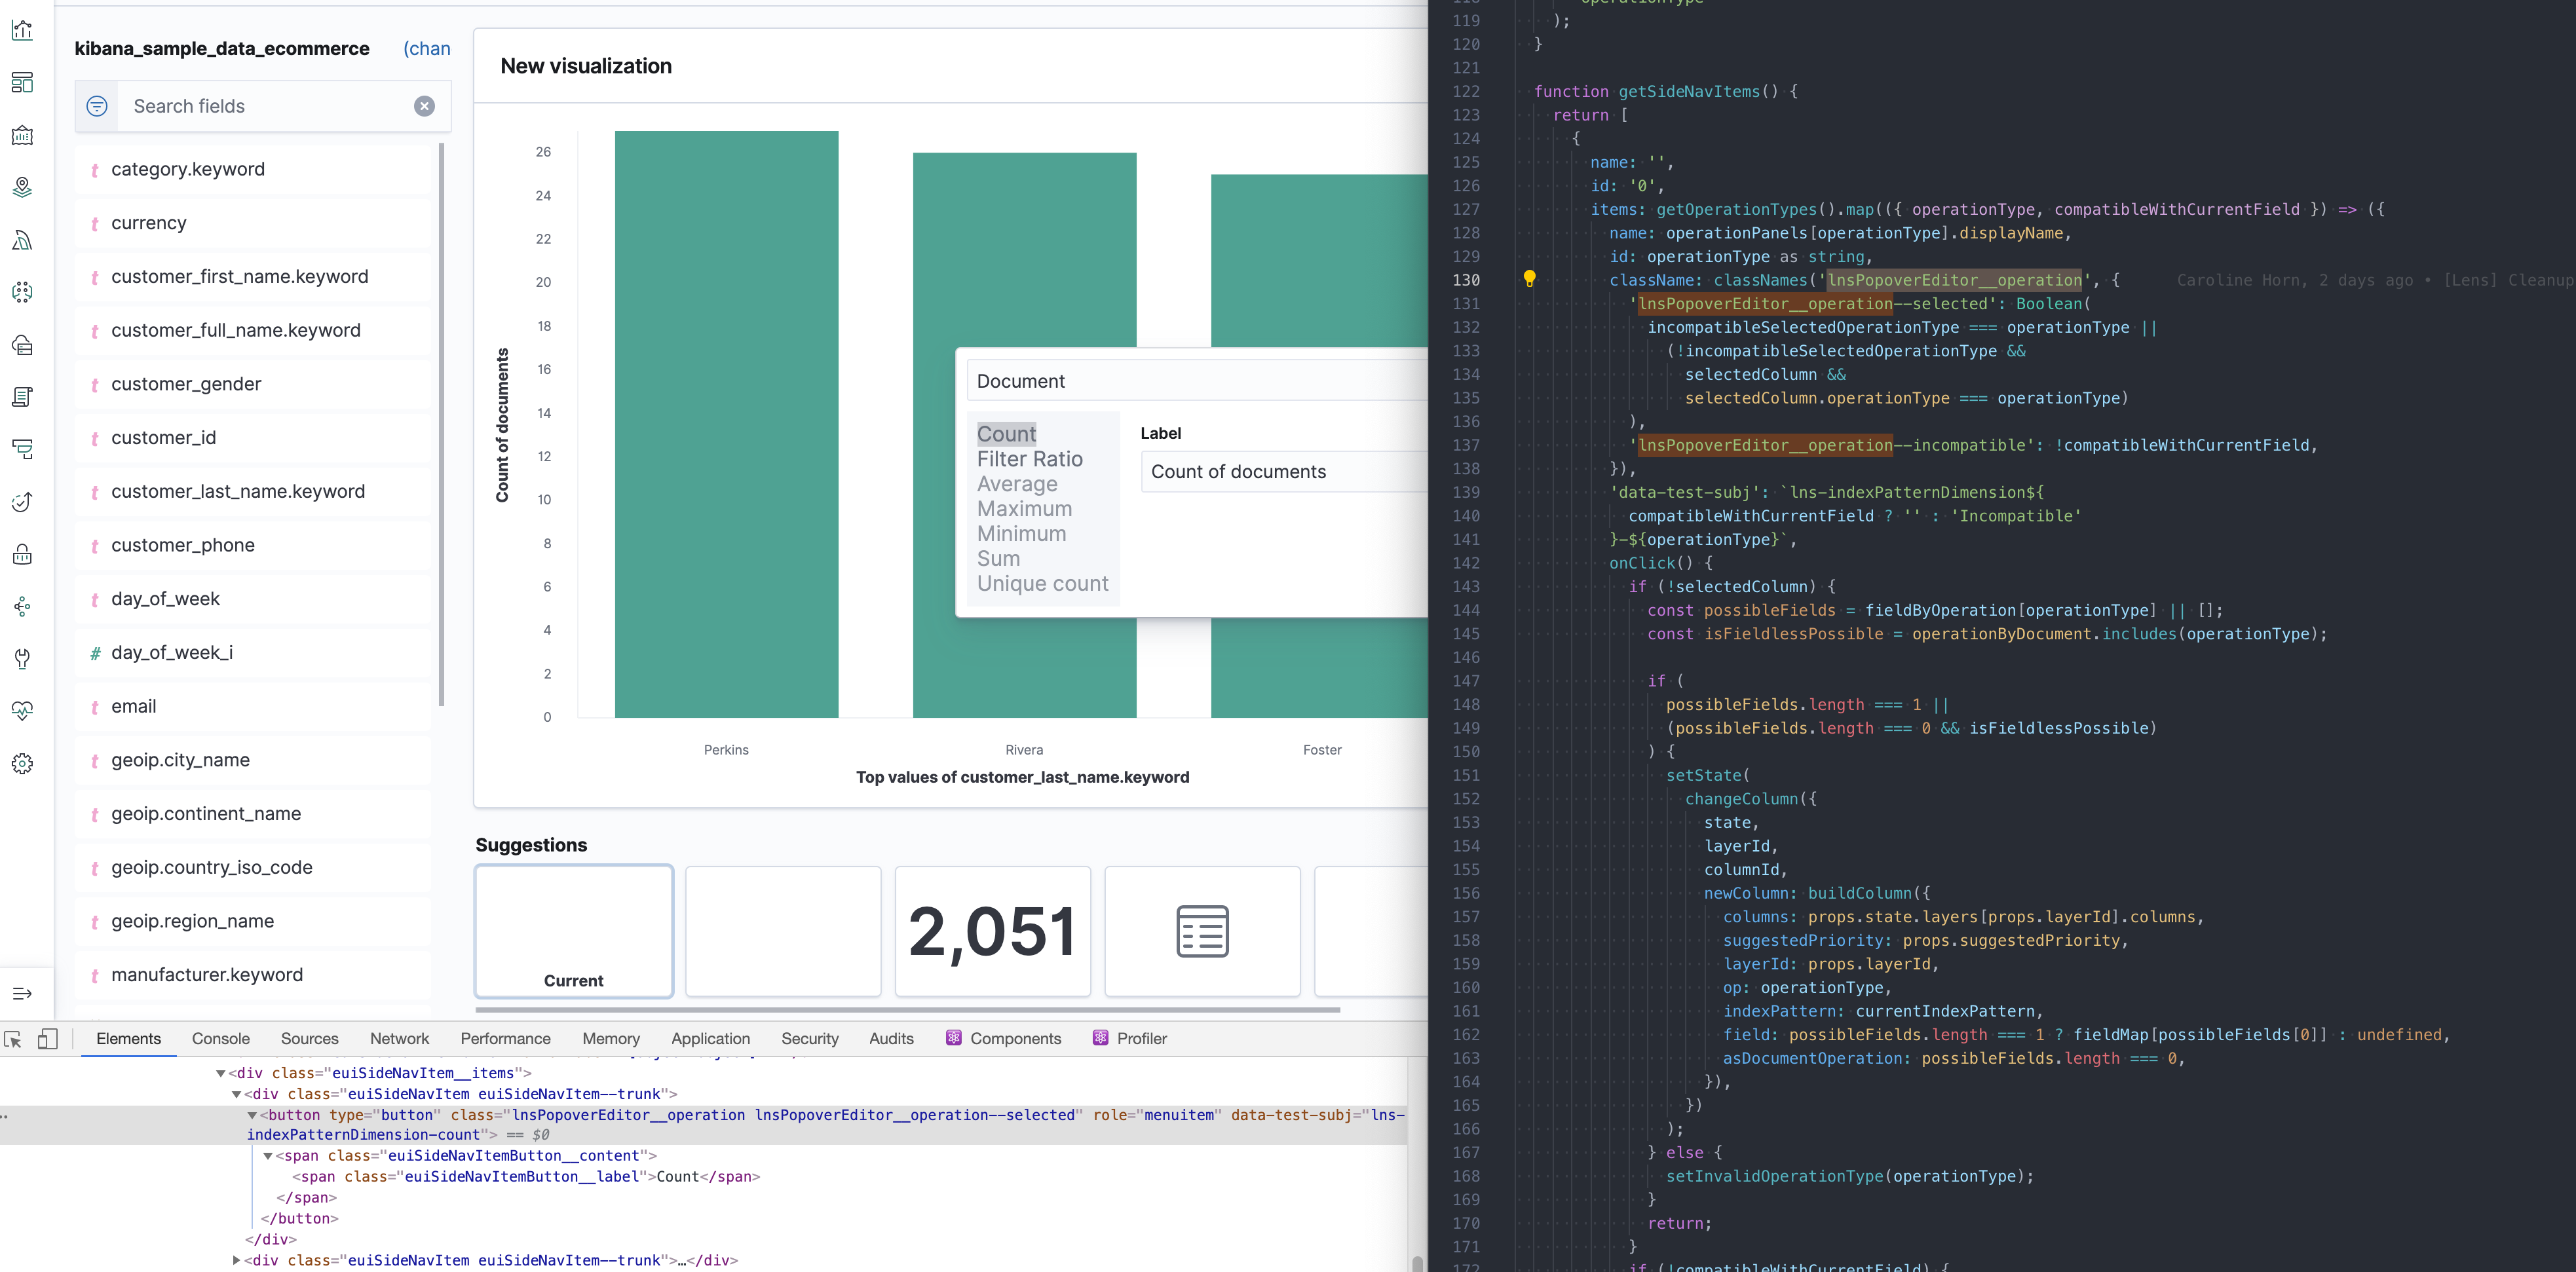The width and height of the screenshot is (2576, 1272).
Task: Click the Label text field
Action: pos(1285,471)
